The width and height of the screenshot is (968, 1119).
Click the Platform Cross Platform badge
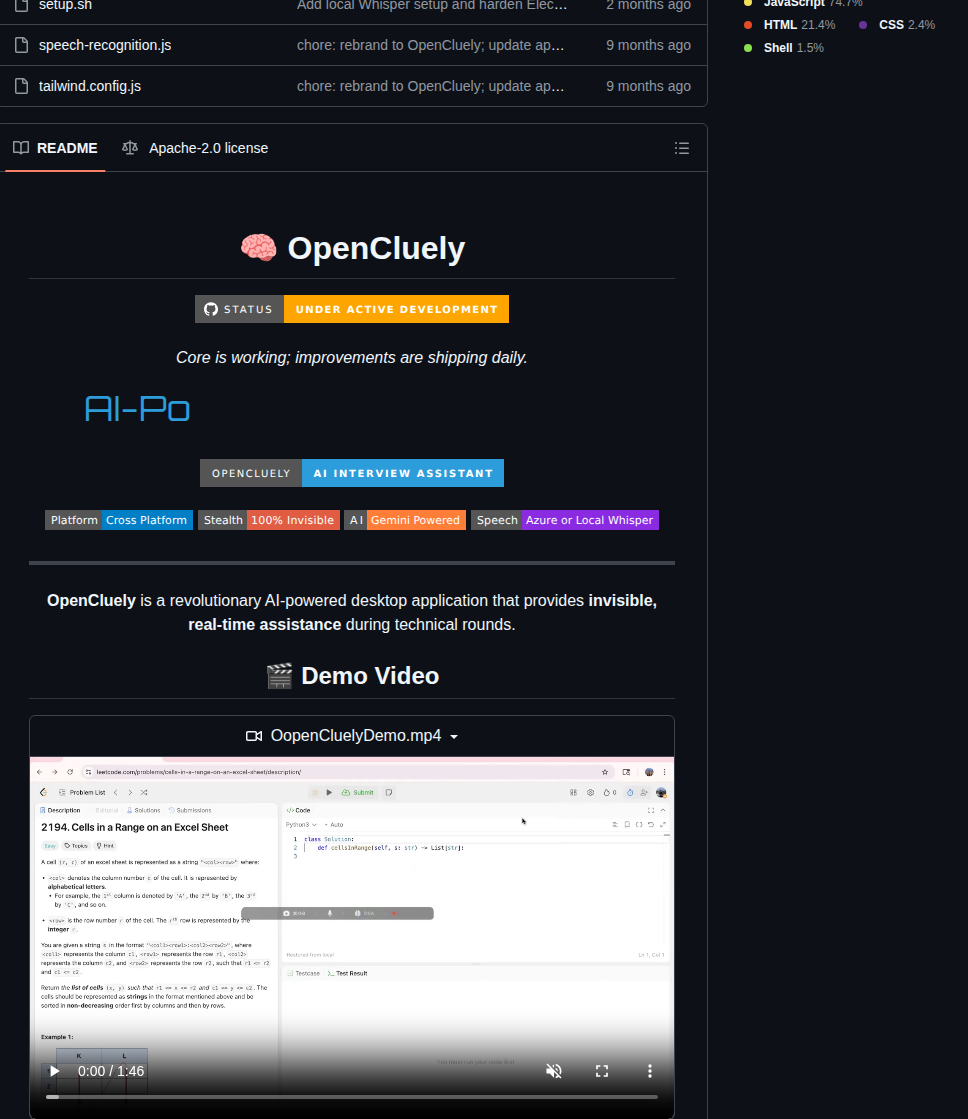coord(119,520)
